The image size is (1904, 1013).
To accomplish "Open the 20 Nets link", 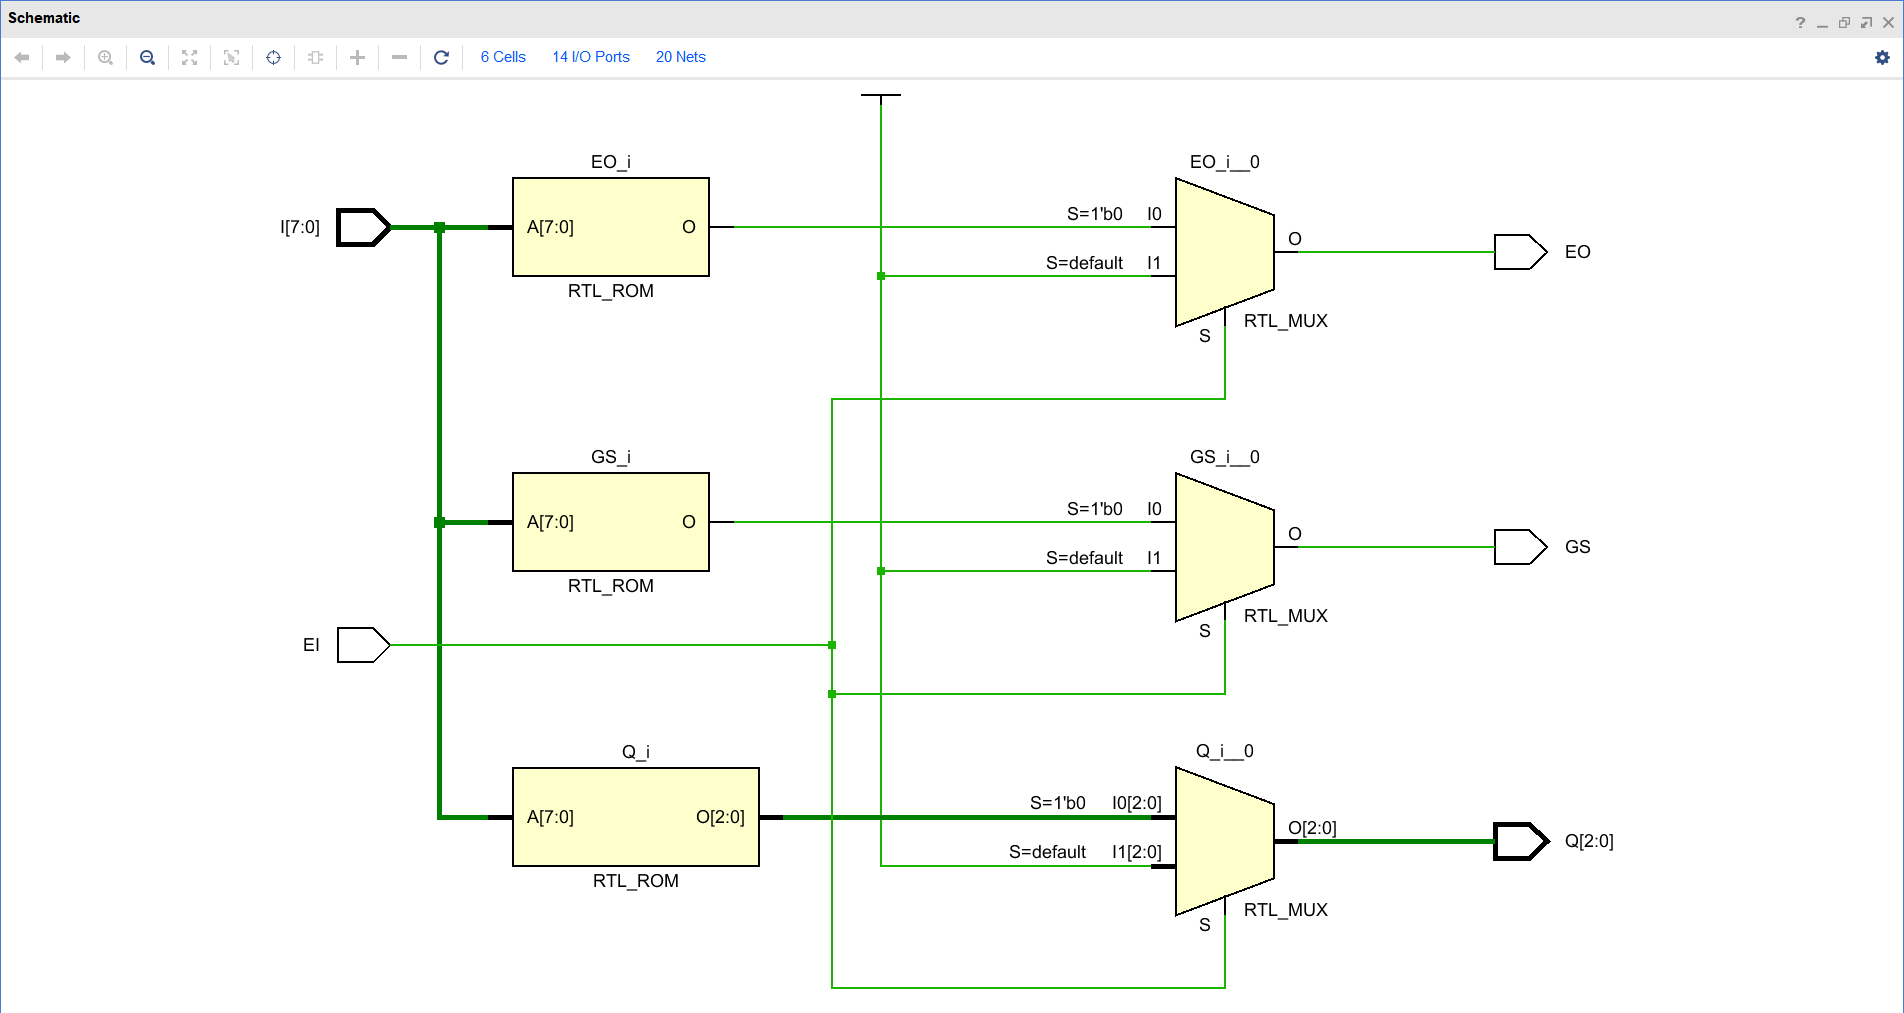I will tap(680, 57).
